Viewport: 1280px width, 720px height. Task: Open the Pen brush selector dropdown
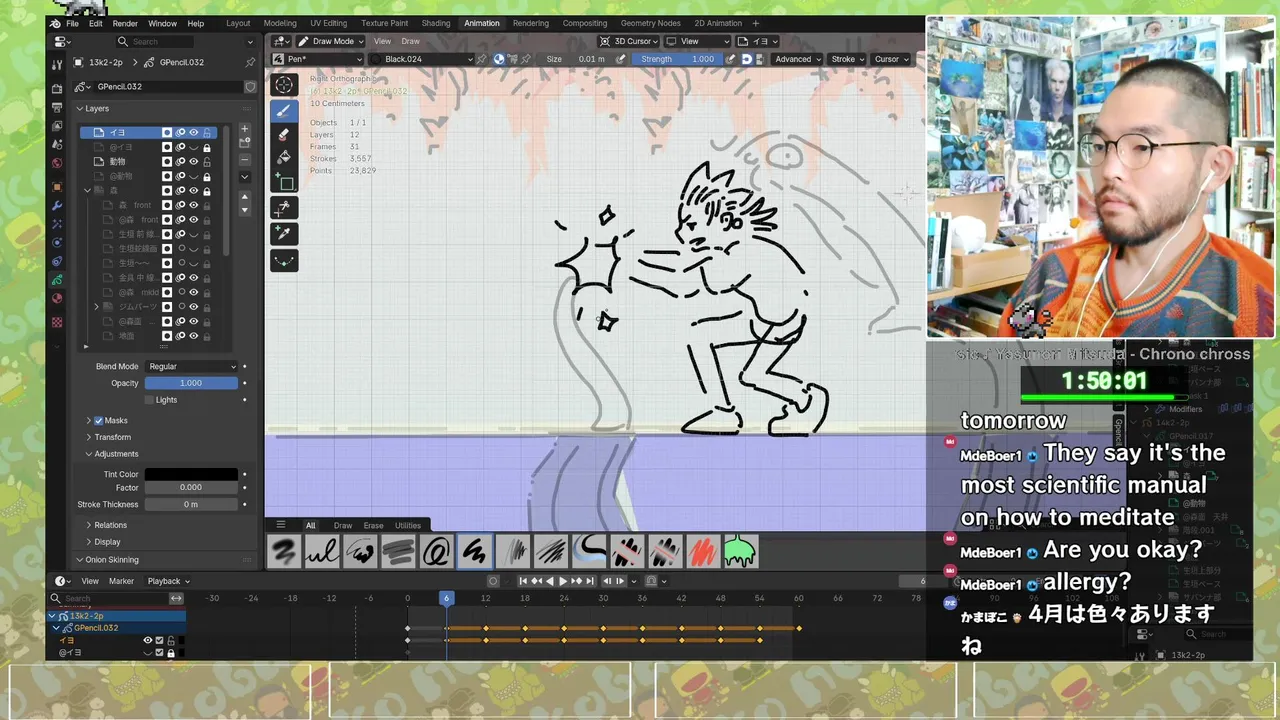[318, 59]
